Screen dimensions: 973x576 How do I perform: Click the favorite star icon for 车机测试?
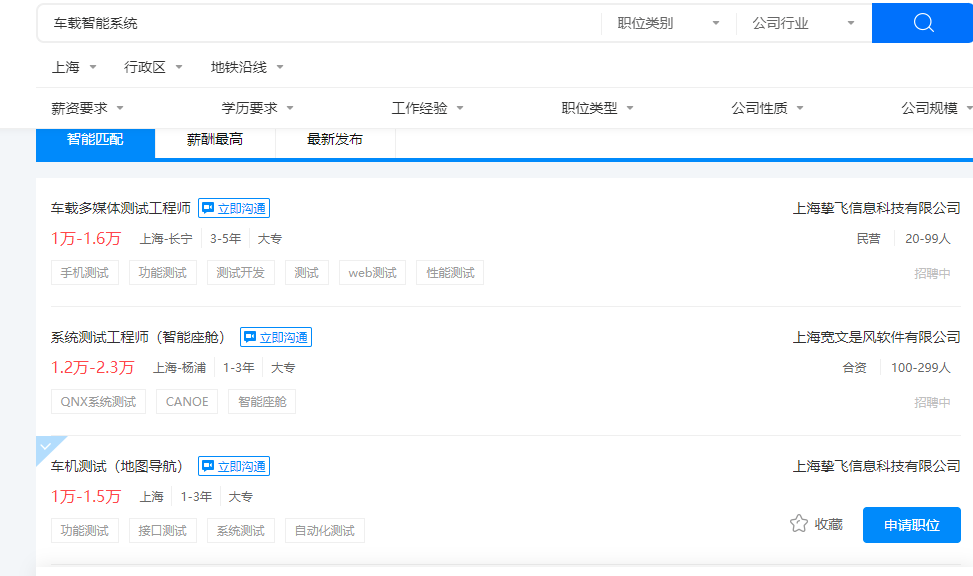click(x=799, y=524)
